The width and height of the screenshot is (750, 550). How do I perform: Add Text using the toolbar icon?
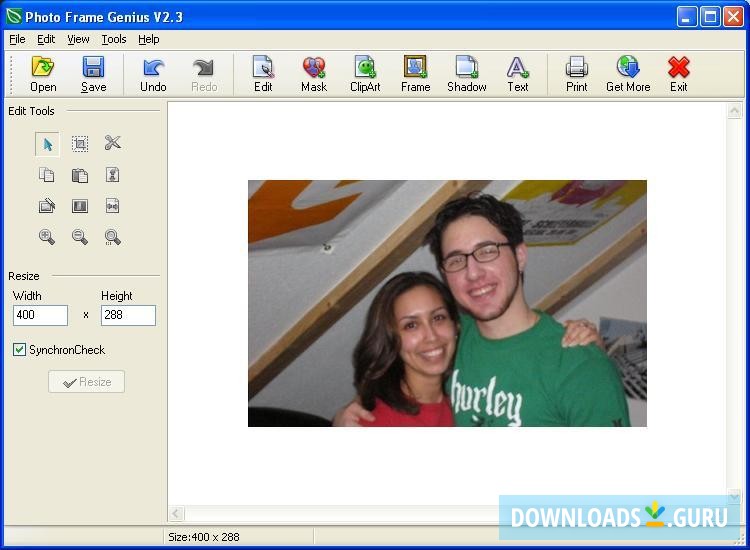517,74
